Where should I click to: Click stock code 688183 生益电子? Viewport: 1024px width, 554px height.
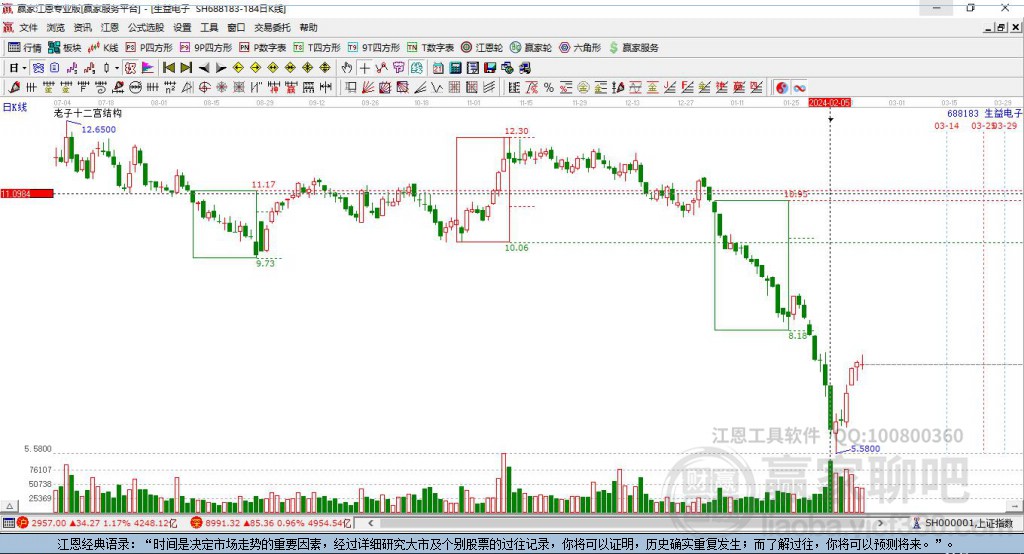[x=984, y=114]
